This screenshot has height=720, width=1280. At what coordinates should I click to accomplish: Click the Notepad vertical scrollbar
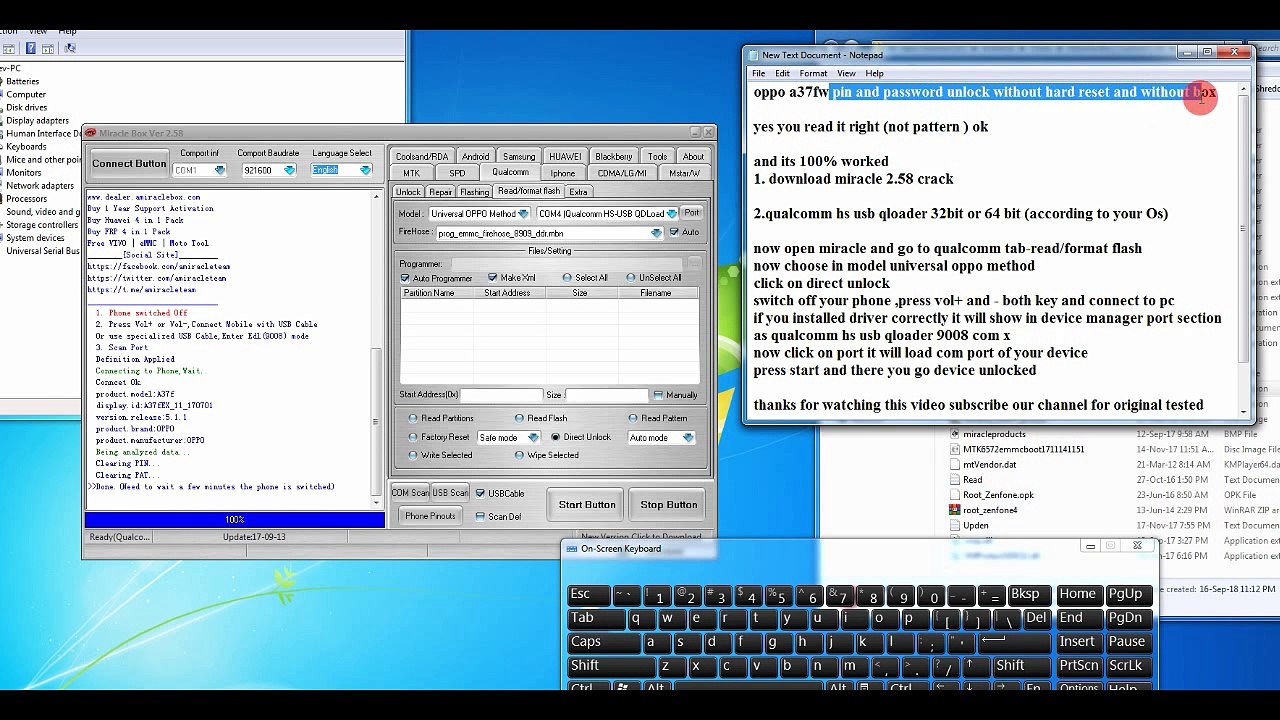(1244, 248)
